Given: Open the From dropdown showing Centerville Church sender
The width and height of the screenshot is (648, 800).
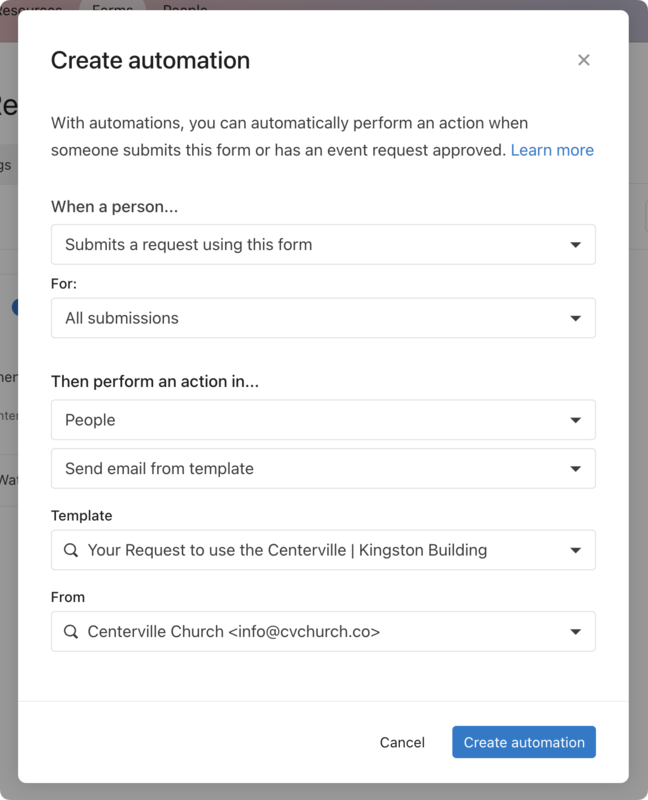Looking at the screenshot, I should coord(323,631).
